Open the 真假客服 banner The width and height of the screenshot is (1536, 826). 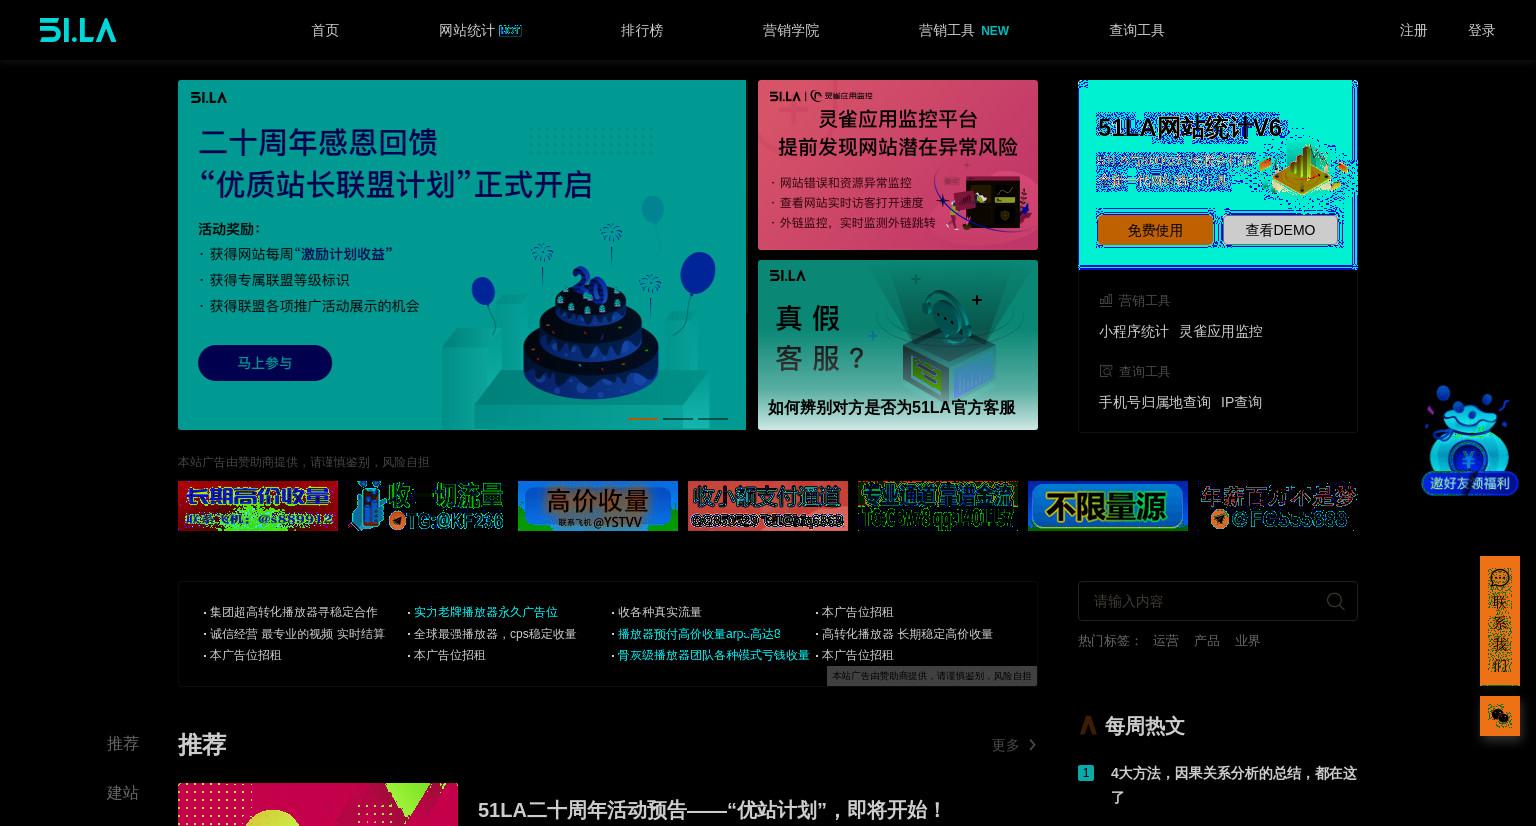coord(898,345)
